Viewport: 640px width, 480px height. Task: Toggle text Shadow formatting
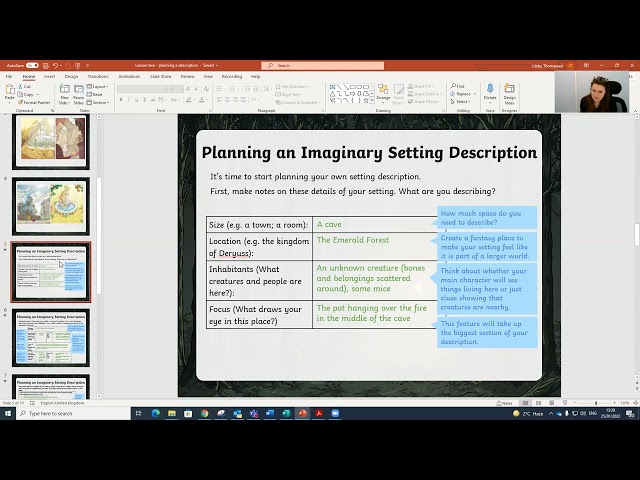click(x=144, y=100)
